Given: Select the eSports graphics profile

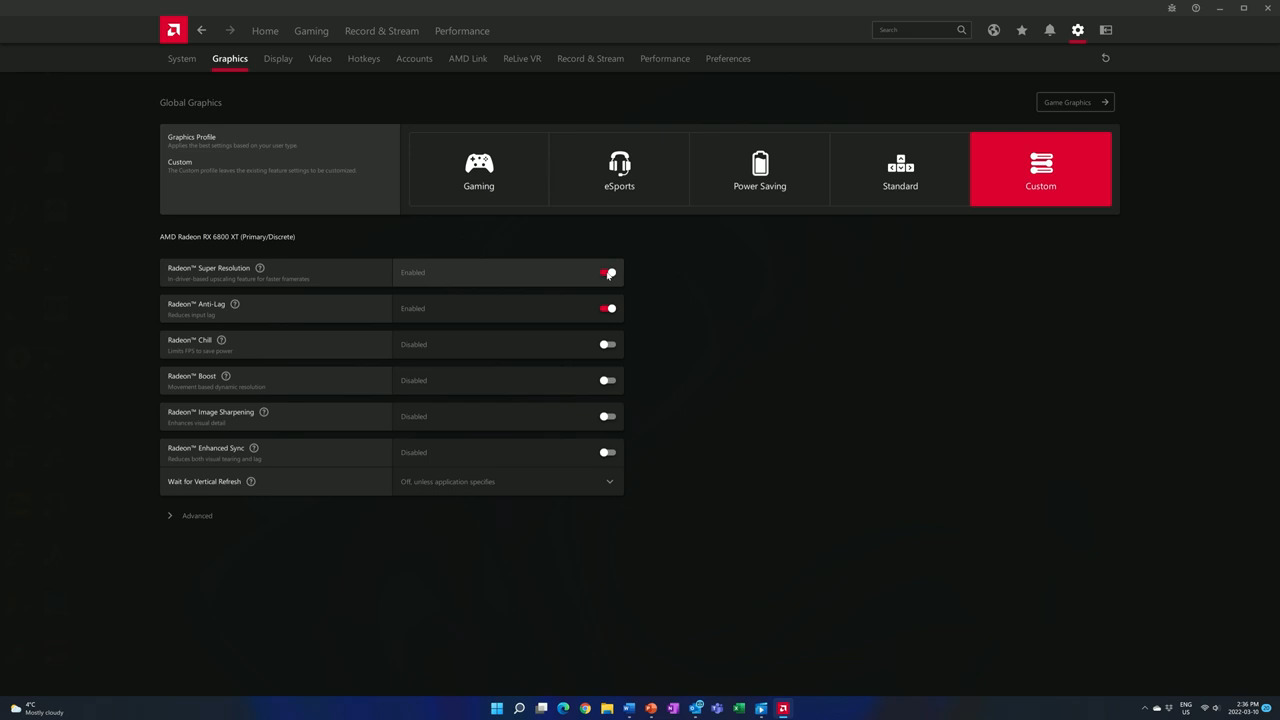Looking at the screenshot, I should tap(619, 170).
